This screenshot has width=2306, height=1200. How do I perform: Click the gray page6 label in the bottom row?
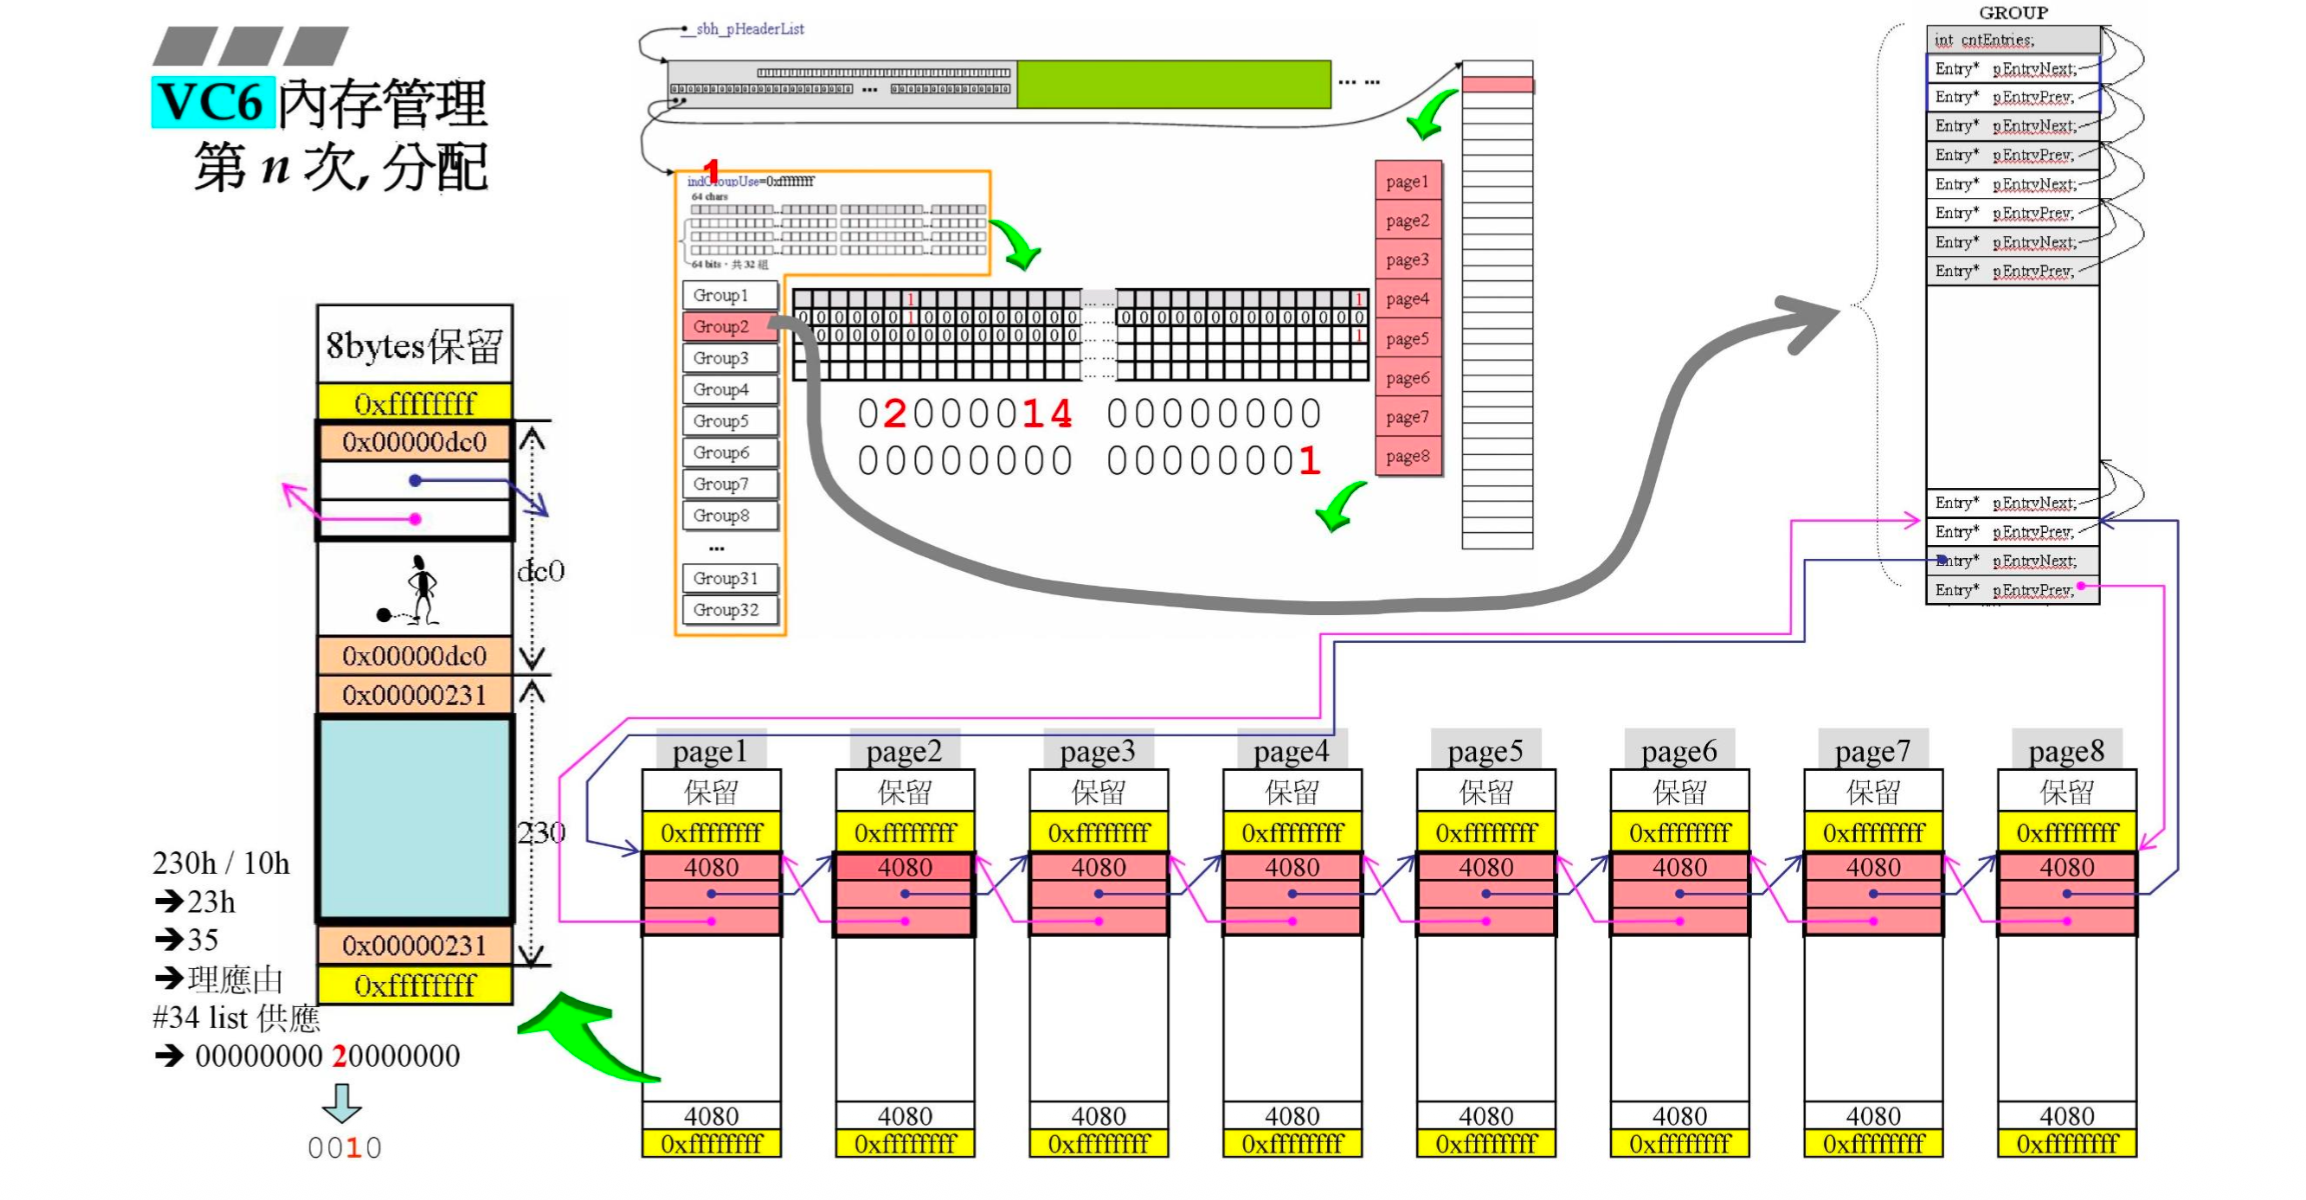pos(1680,750)
